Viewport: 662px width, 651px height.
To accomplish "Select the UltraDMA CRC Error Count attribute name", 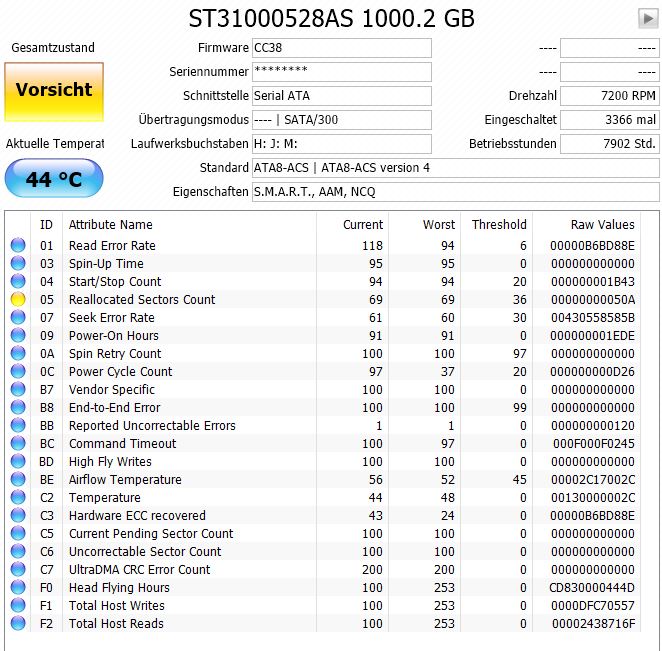I will pos(139,569).
